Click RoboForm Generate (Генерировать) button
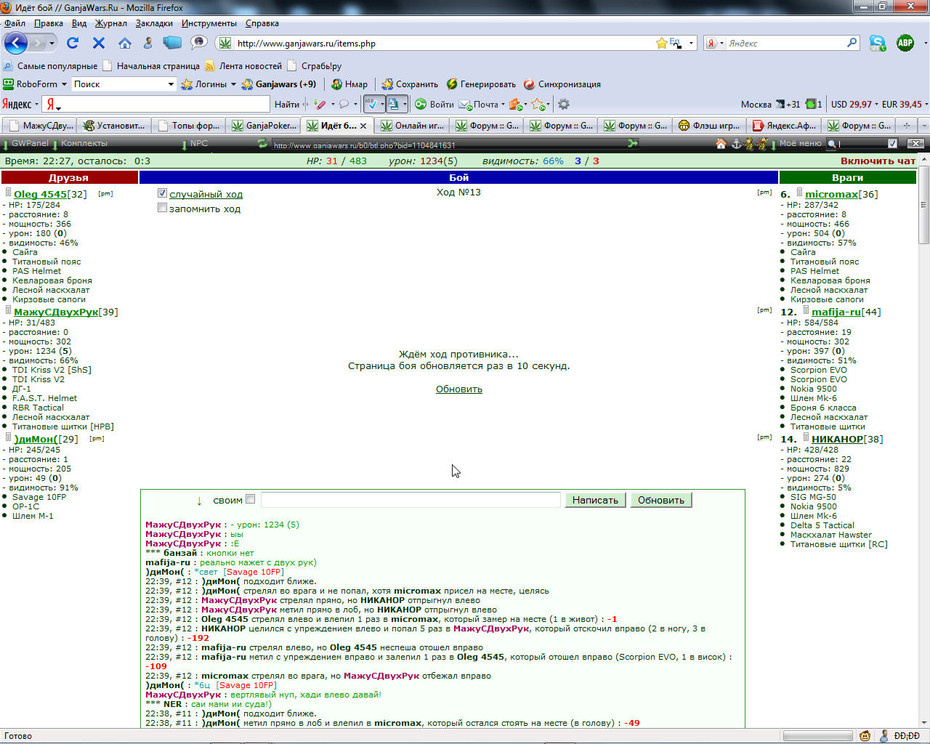930x744 pixels. coord(481,84)
